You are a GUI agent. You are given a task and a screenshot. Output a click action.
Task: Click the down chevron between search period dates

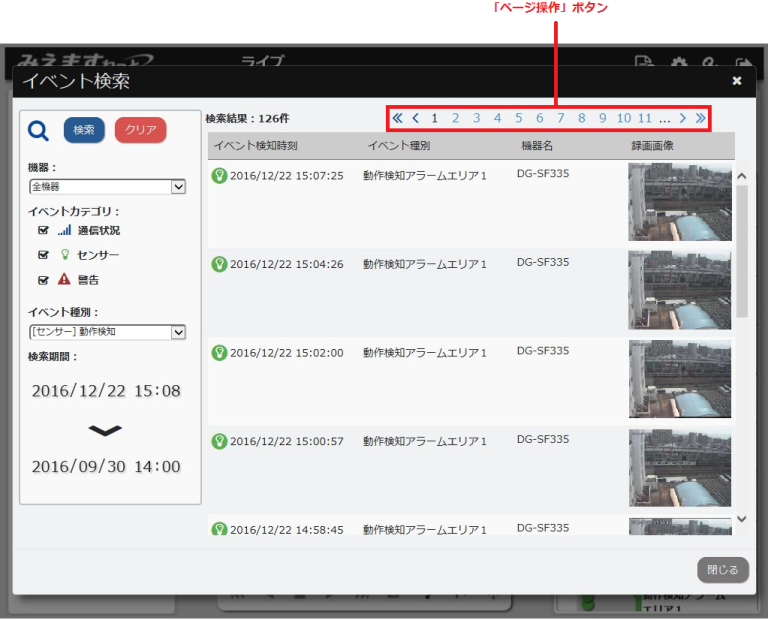click(105, 430)
